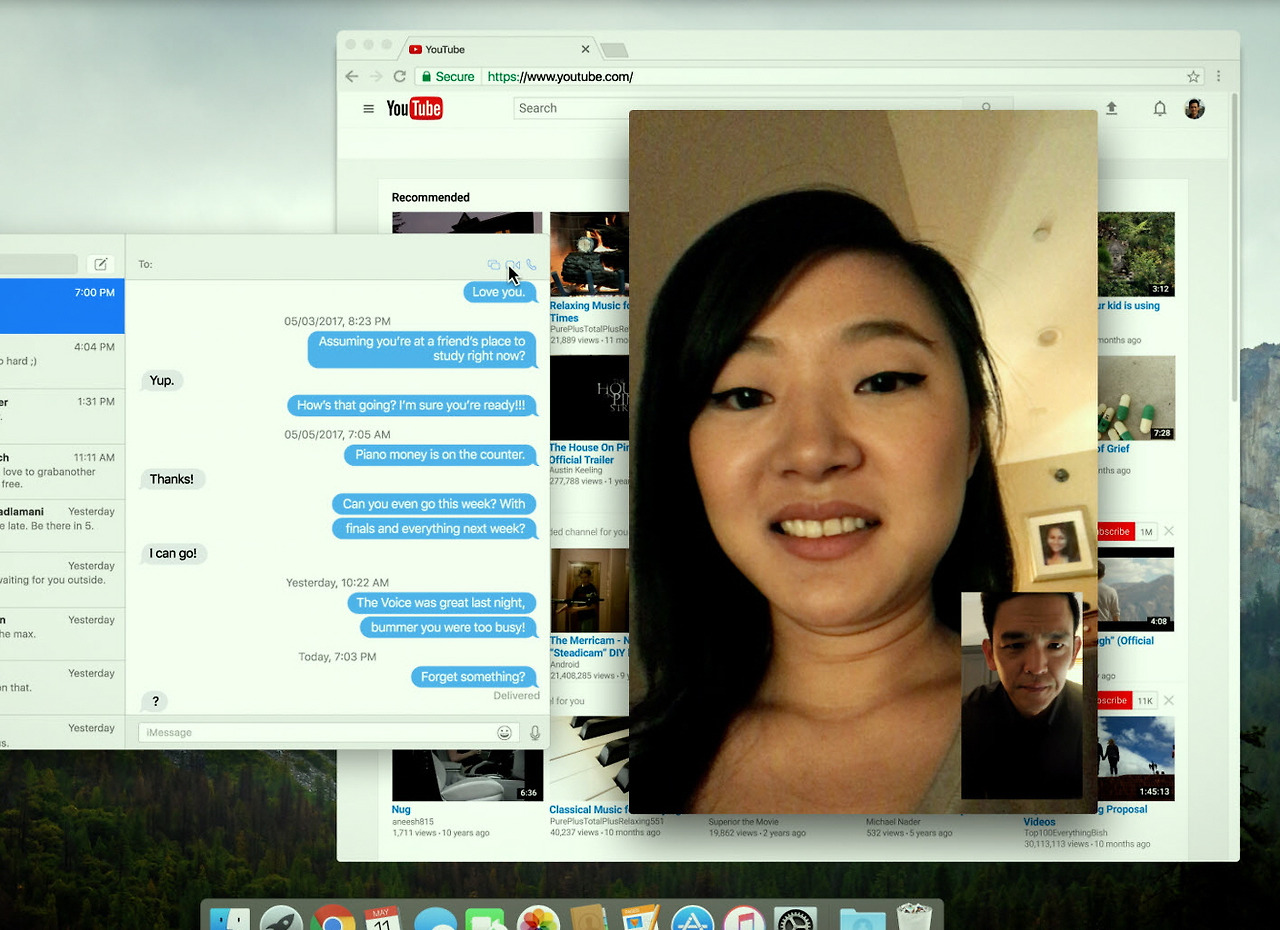Screen dimensions: 1280x930
Task: Open Finder from the Dock
Action: [x=231, y=918]
